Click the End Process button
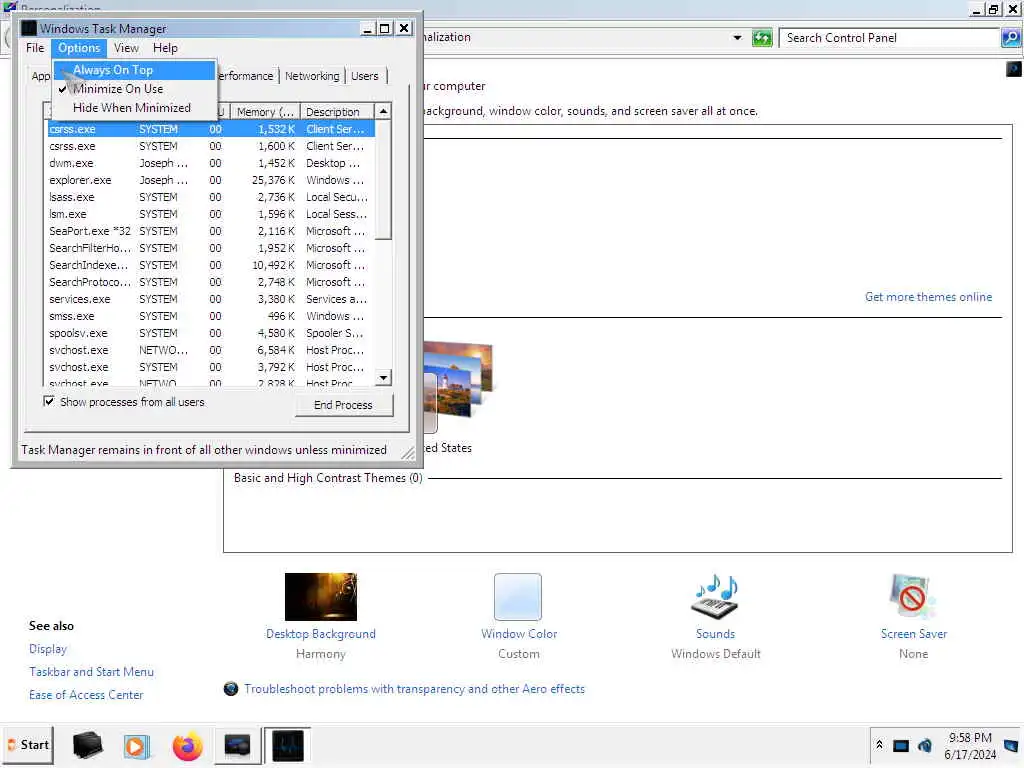This screenshot has height=768, width=1024. [x=344, y=405]
